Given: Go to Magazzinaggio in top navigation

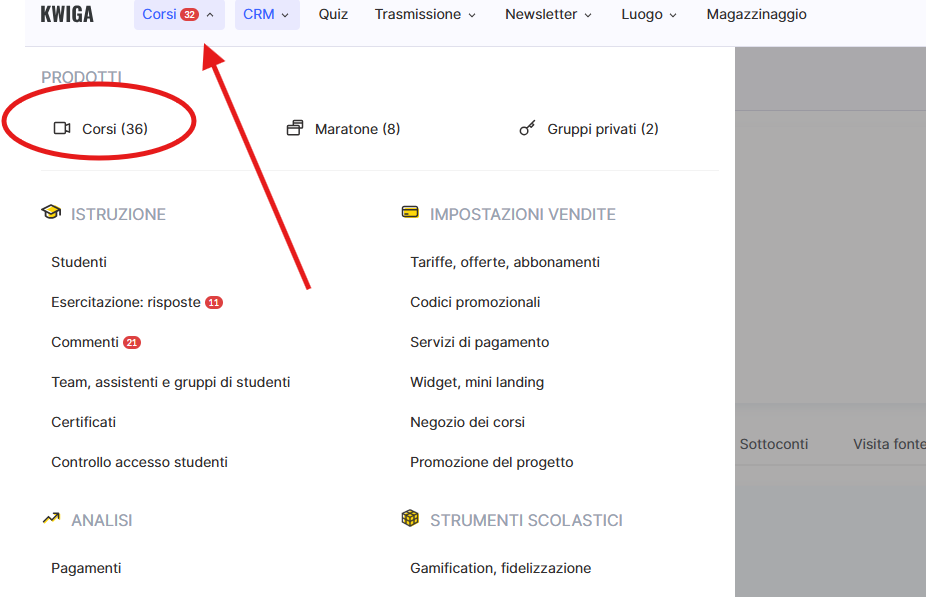Looking at the screenshot, I should [756, 15].
